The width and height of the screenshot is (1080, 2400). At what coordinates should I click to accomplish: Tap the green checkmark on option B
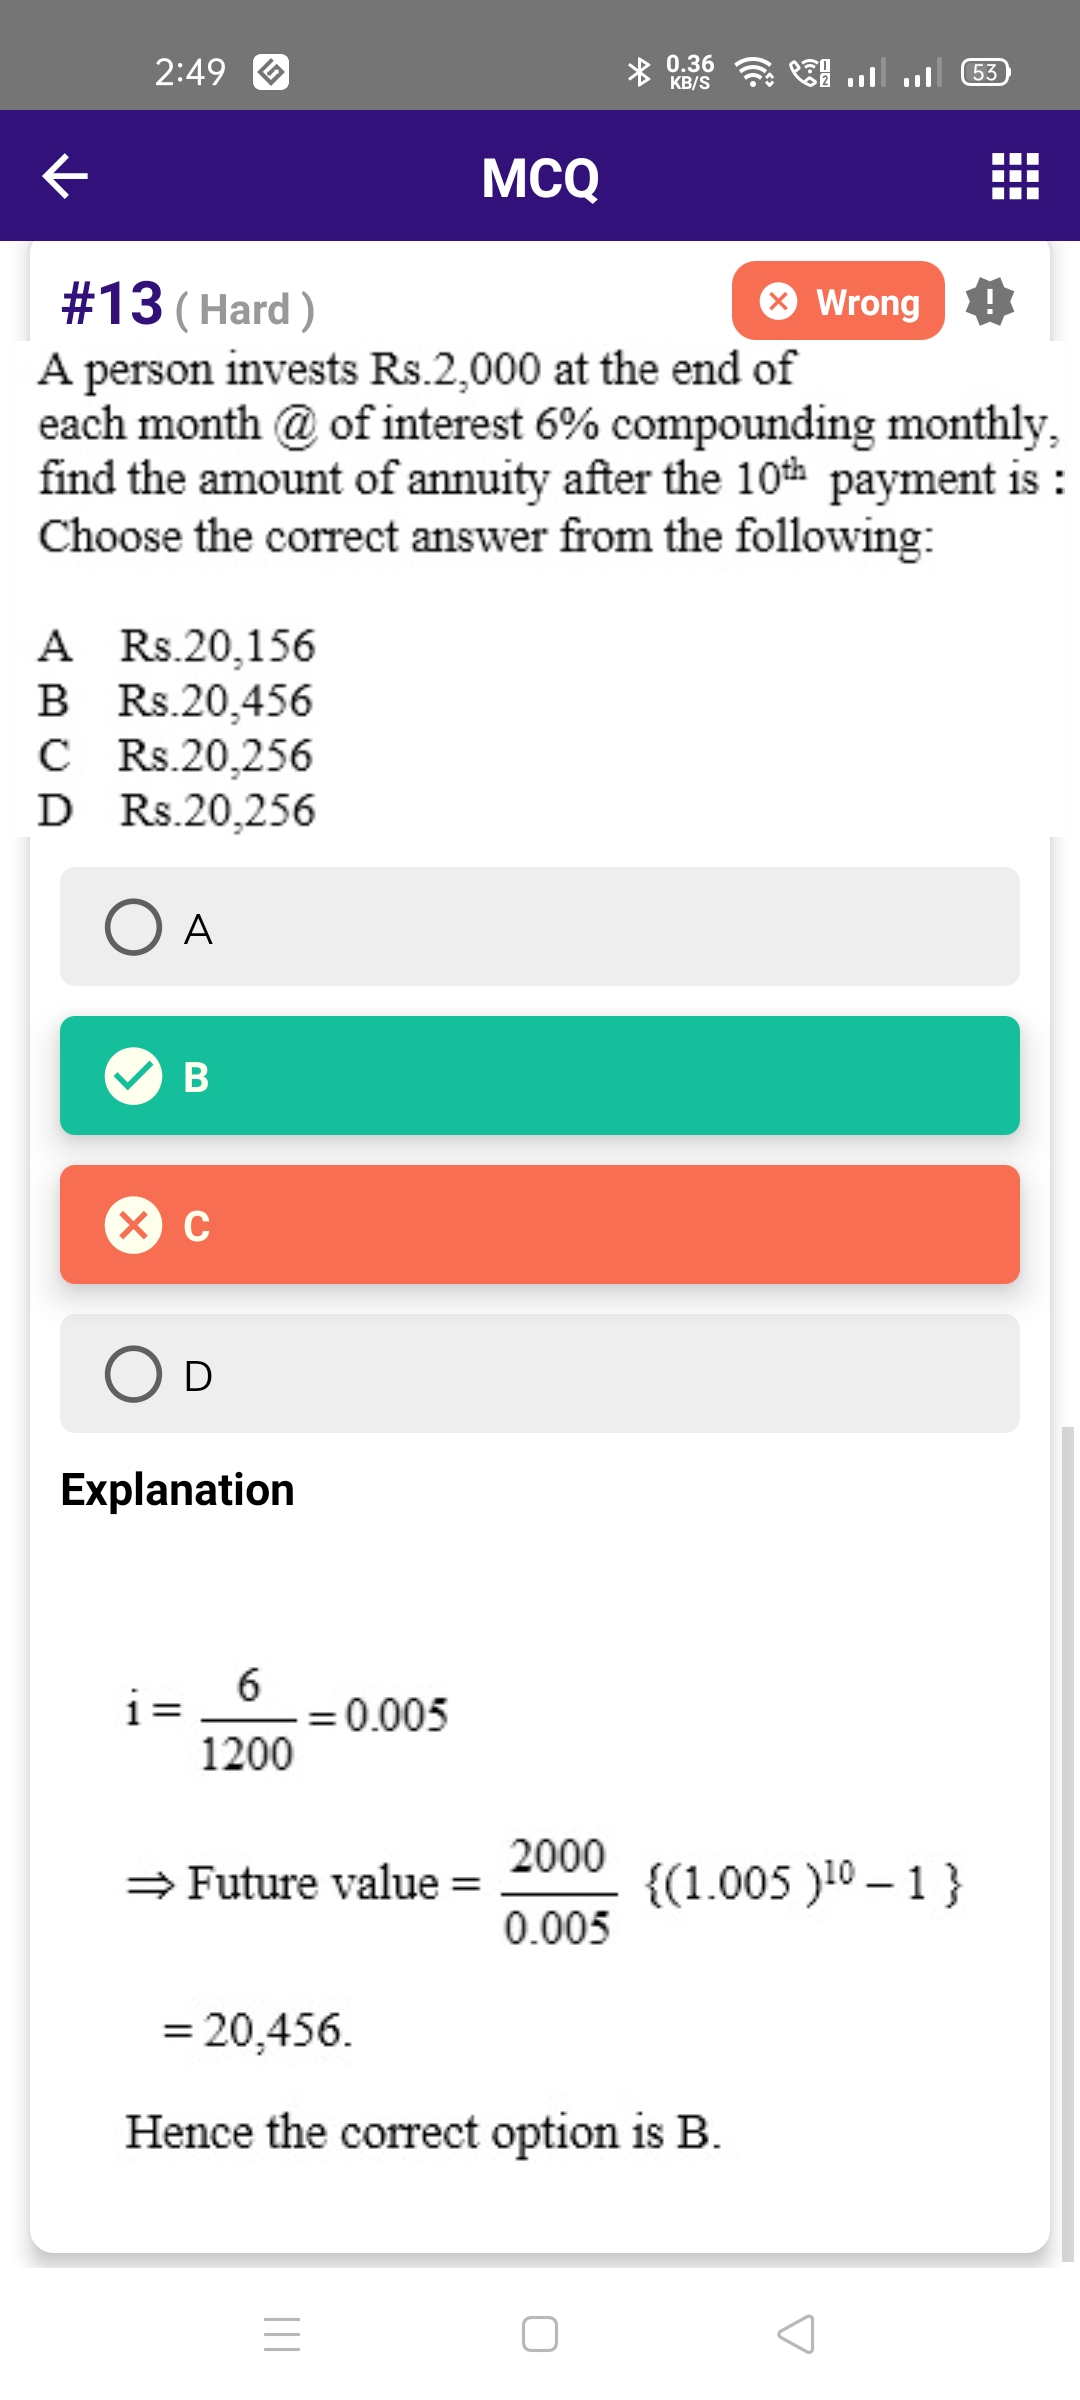pos(133,1076)
